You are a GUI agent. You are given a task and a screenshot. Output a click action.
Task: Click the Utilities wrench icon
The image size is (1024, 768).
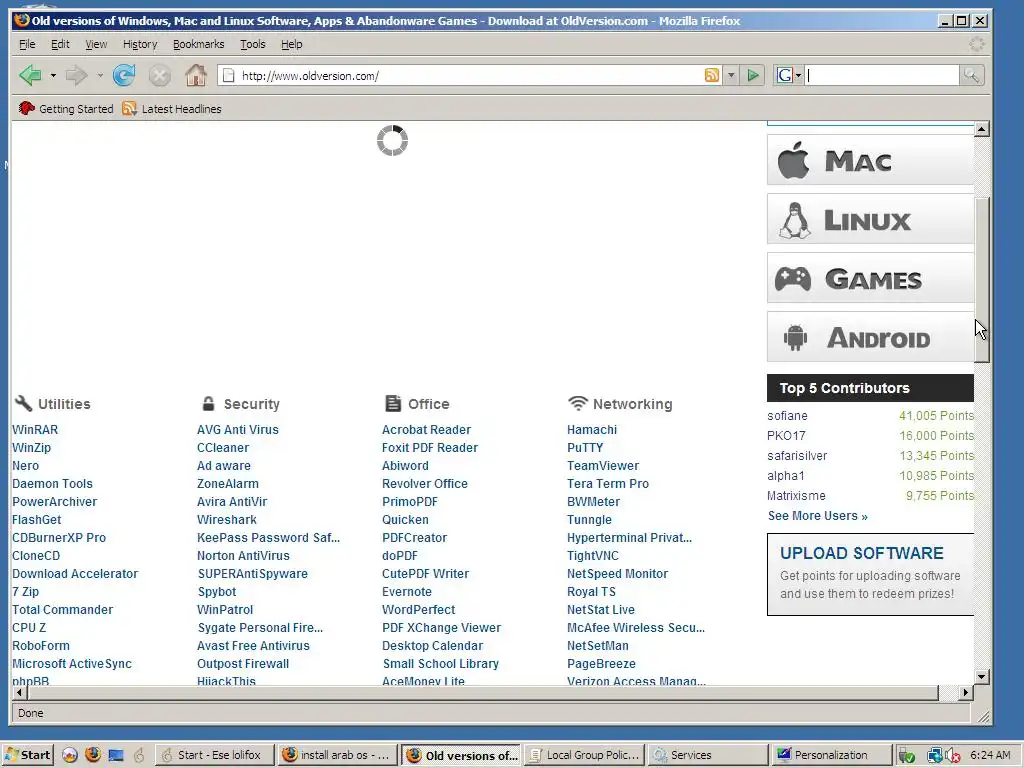tap(23, 403)
